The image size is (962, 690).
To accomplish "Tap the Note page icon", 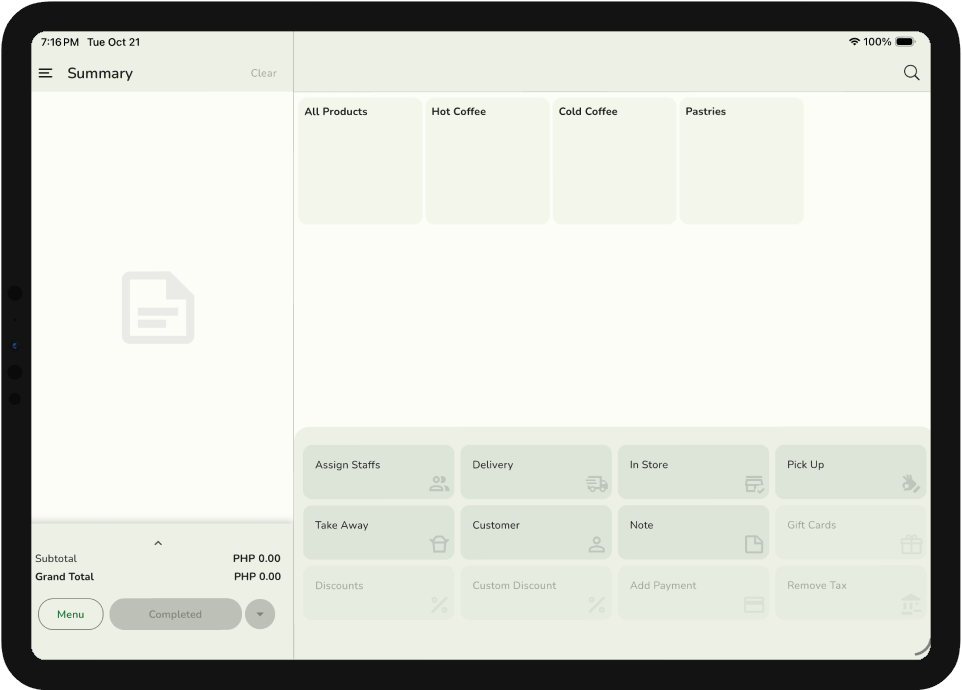I will (754, 544).
